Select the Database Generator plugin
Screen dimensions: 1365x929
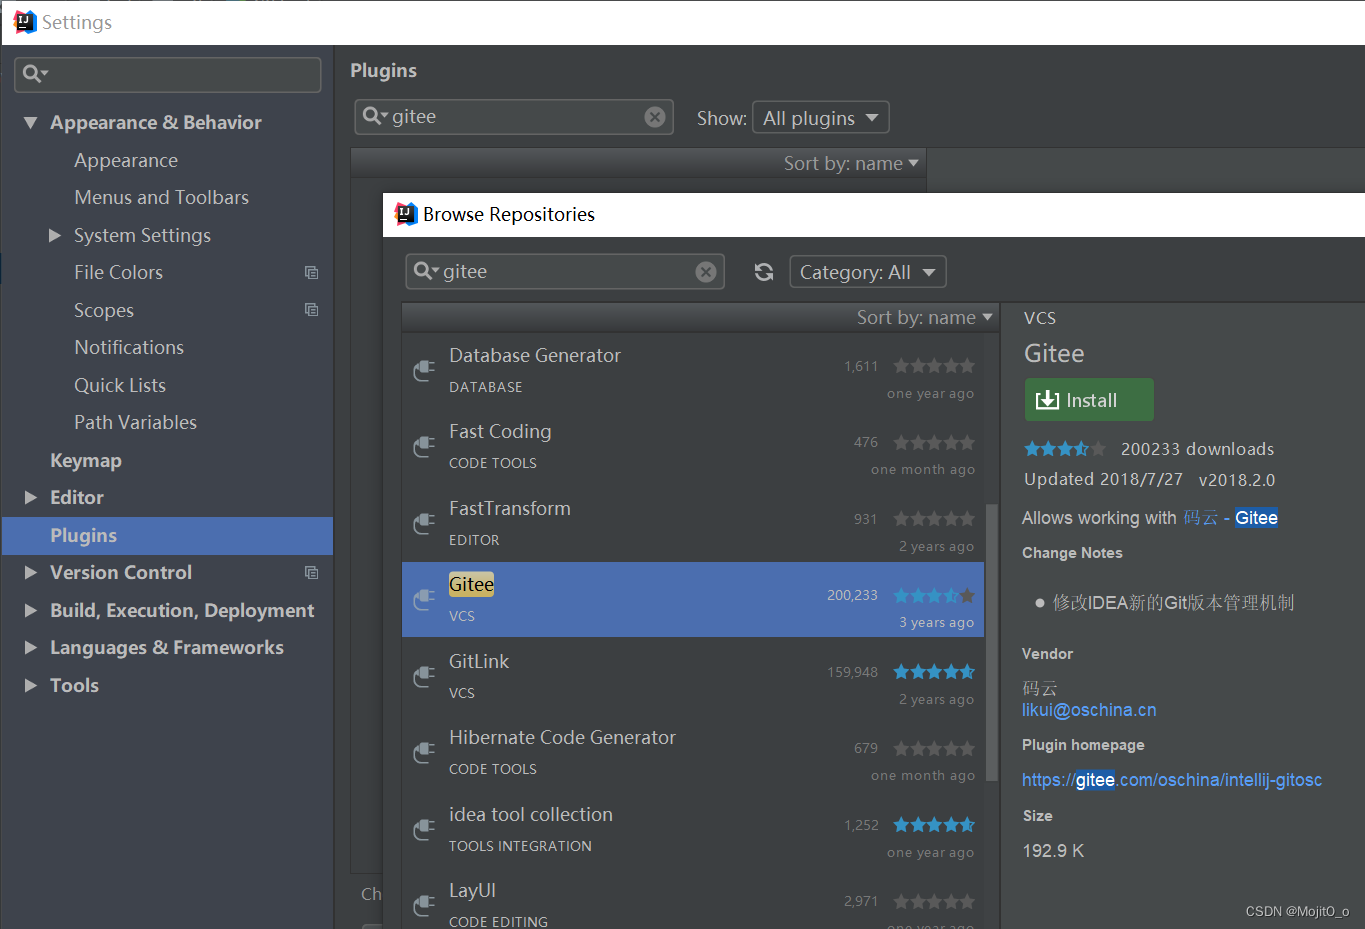[x=693, y=371]
